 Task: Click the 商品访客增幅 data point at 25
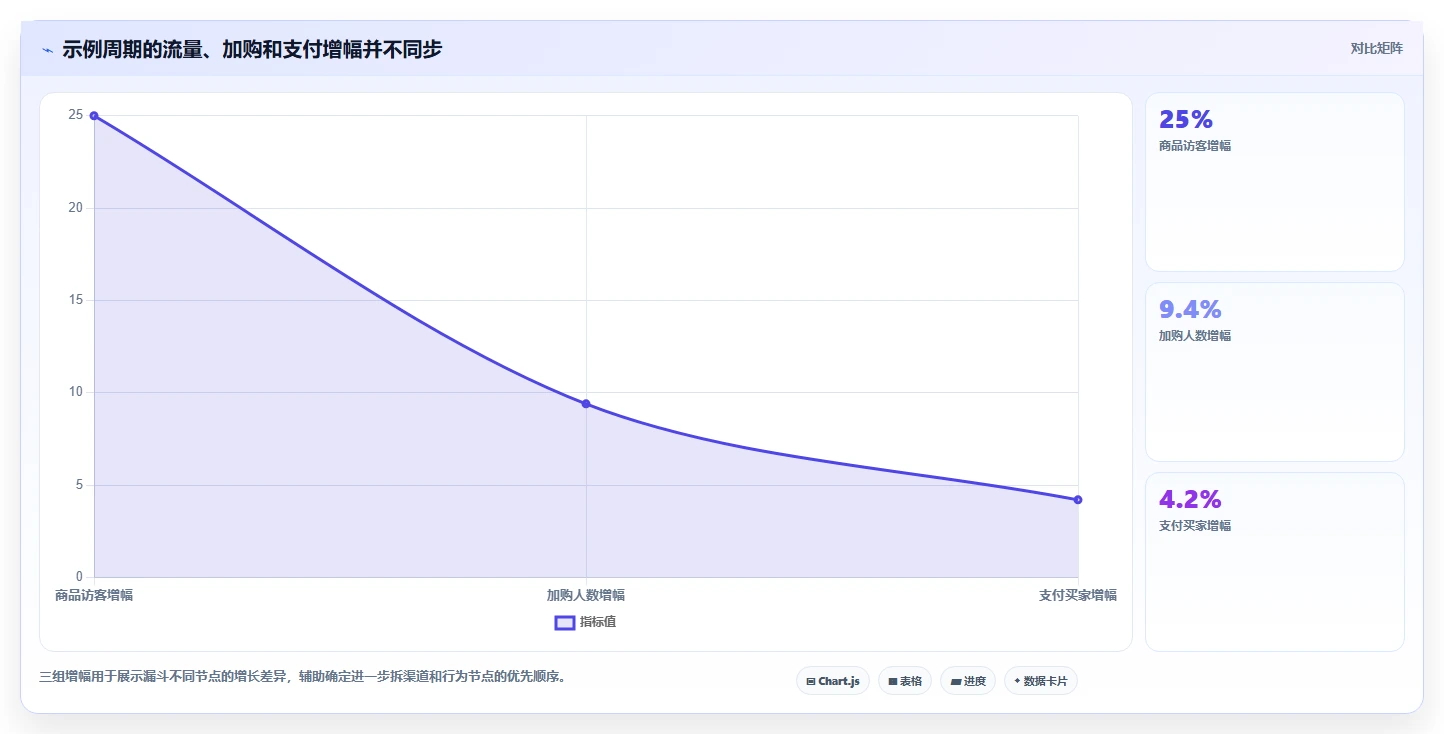point(94,115)
